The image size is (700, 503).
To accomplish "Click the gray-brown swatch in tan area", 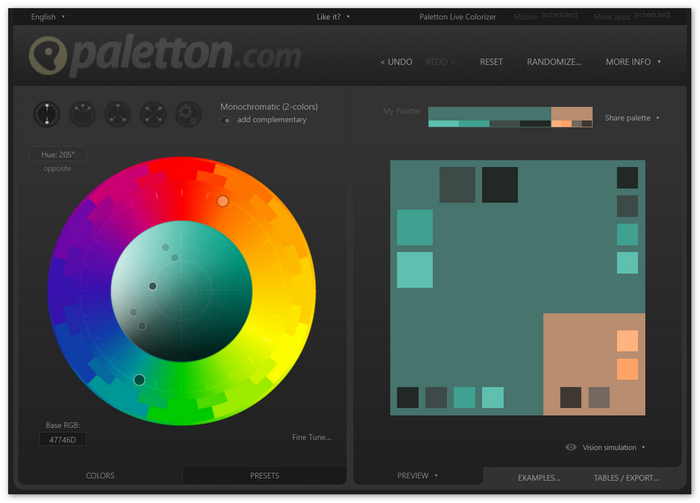I will pos(599,398).
